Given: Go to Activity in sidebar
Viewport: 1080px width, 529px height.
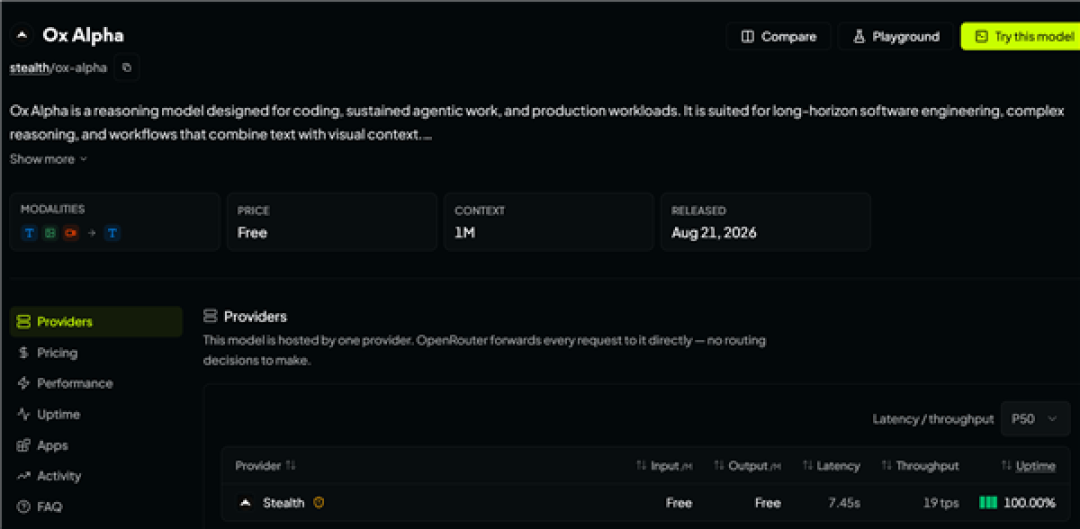Looking at the screenshot, I should point(96,475).
